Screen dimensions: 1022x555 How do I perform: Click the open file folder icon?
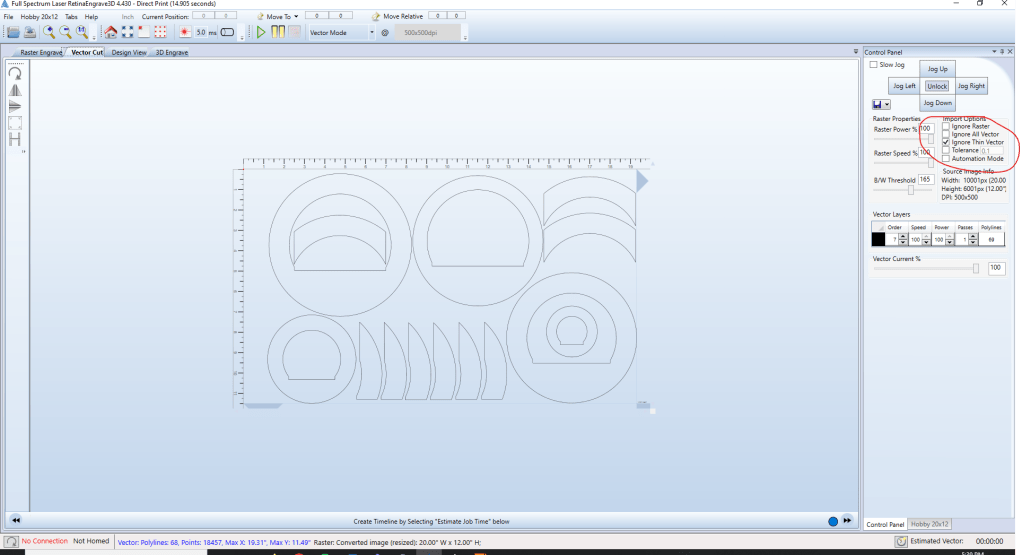click(x=13, y=32)
